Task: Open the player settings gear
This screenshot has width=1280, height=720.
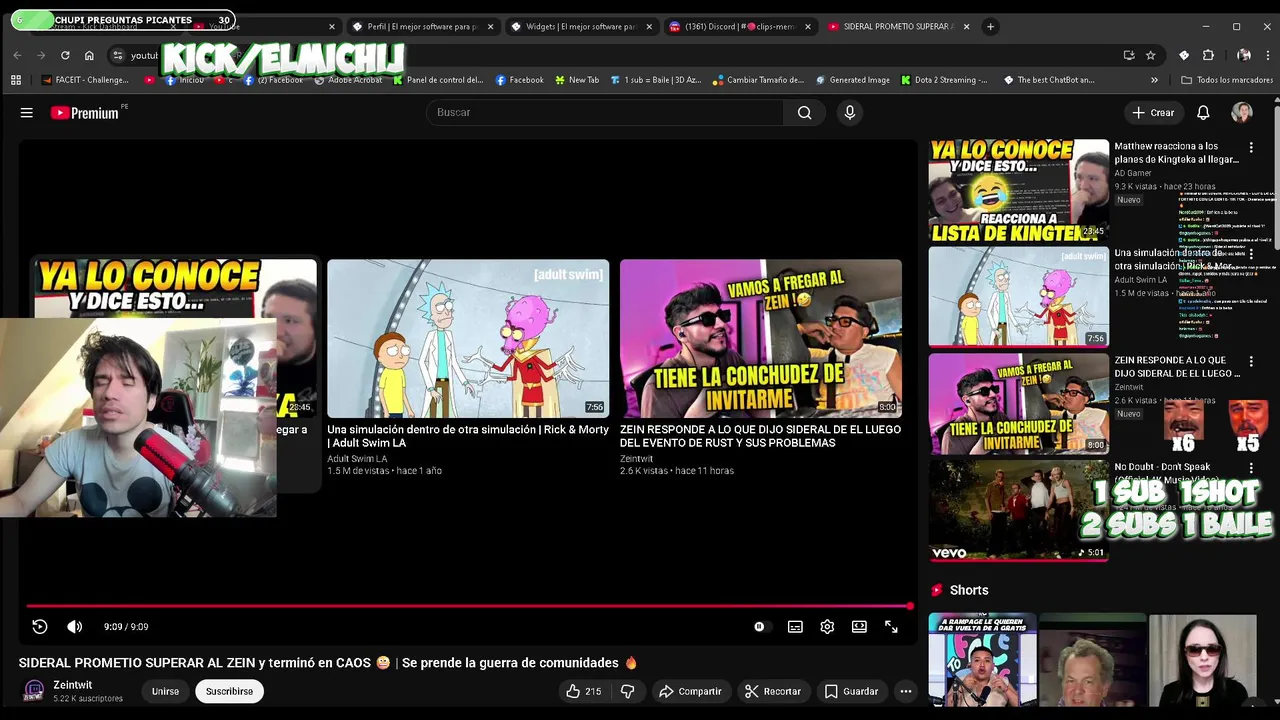Action: point(827,627)
